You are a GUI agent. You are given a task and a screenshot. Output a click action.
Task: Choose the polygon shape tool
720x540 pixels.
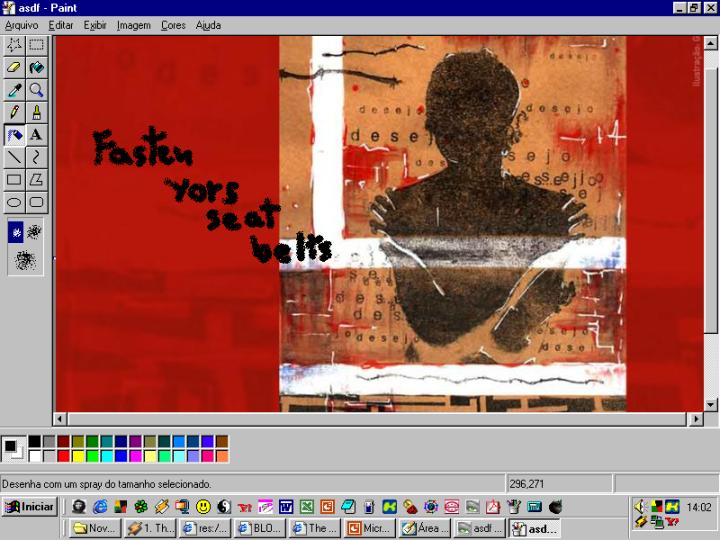36,180
